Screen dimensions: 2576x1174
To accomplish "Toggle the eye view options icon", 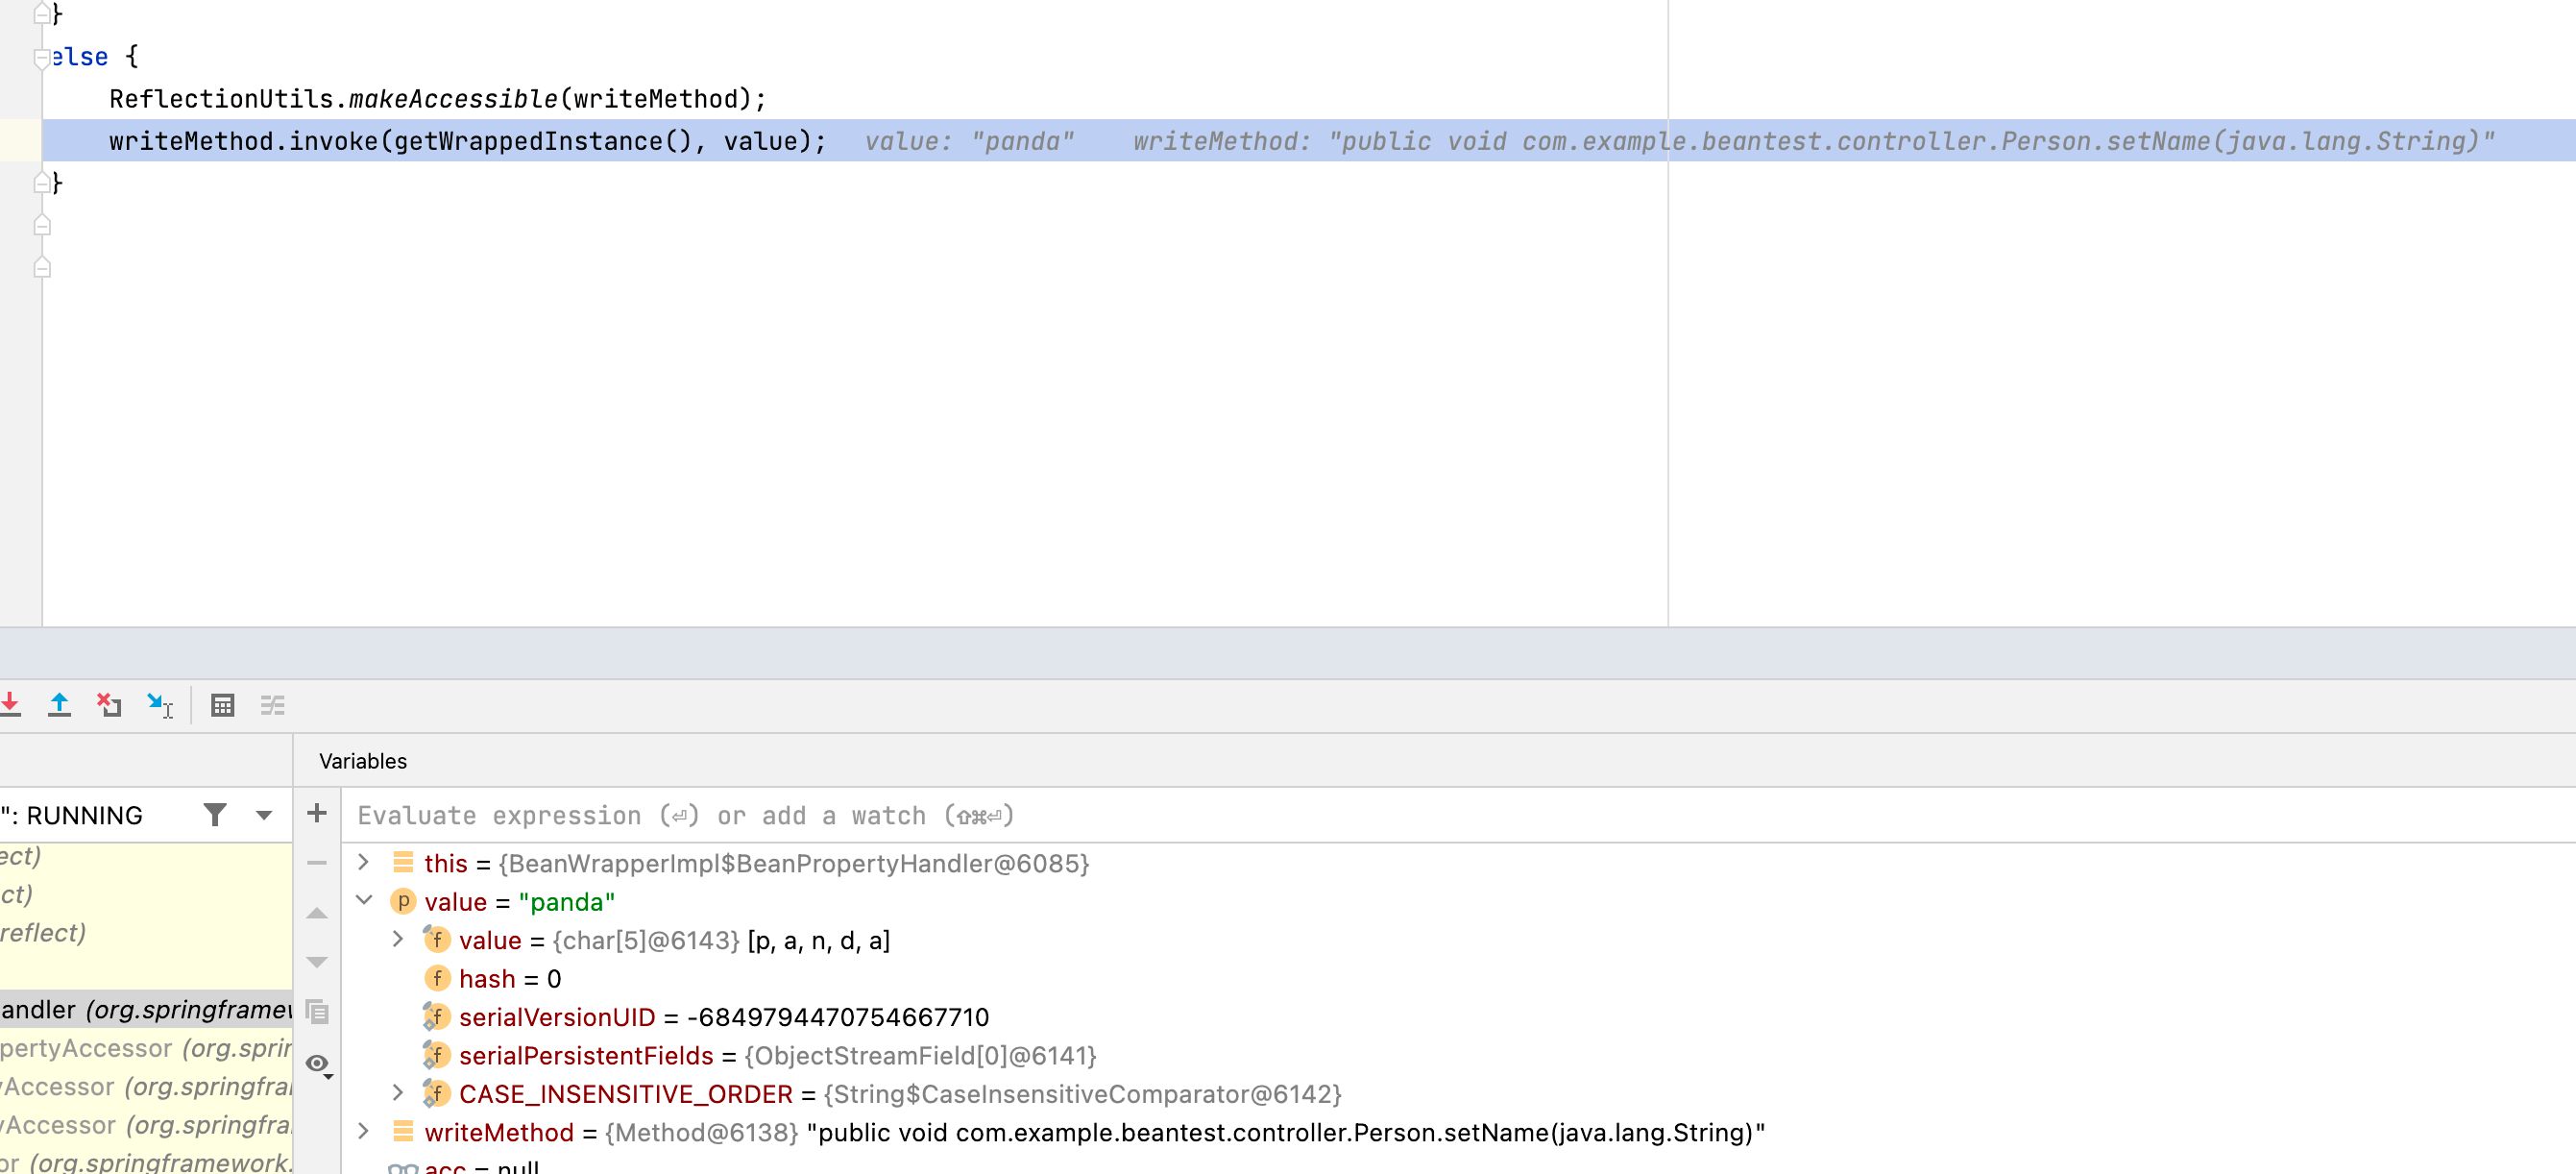I will click(x=319, y=1064).
